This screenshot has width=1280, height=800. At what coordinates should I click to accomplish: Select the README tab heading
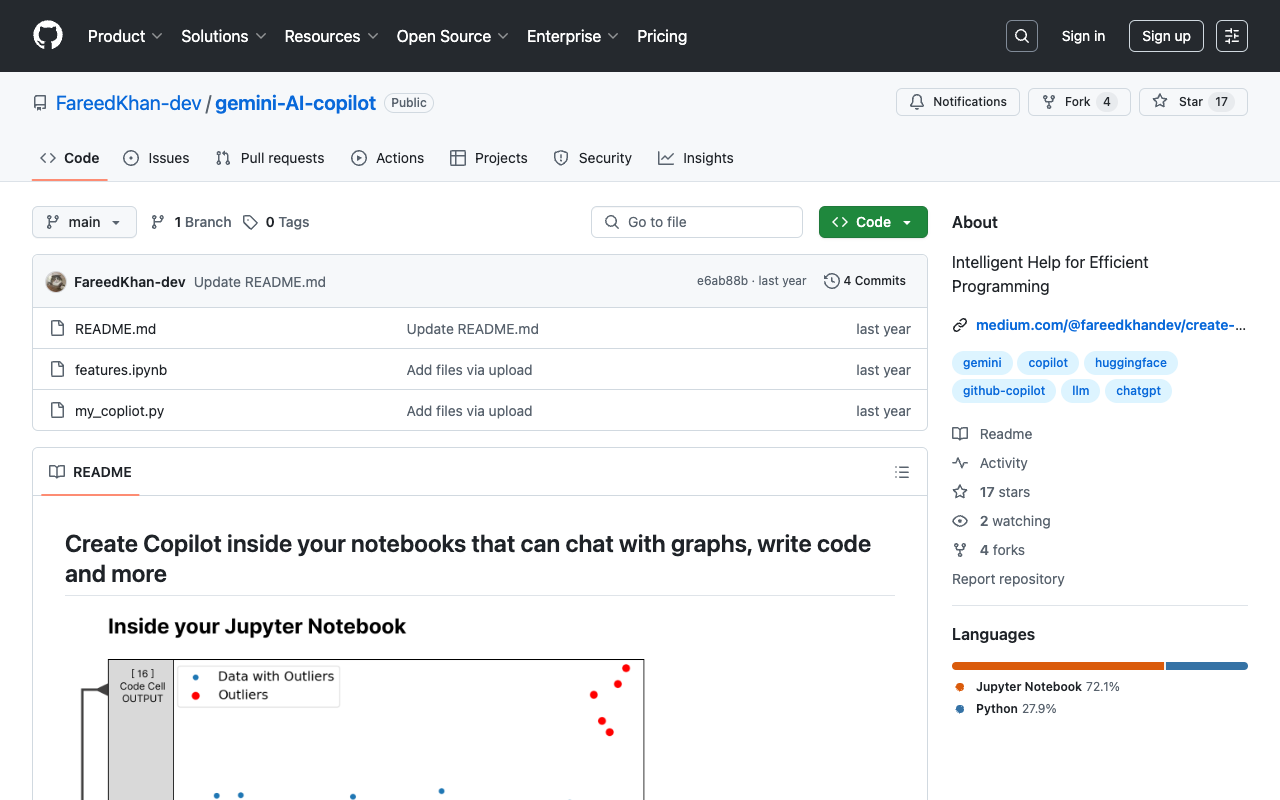[x=91, y=472]
